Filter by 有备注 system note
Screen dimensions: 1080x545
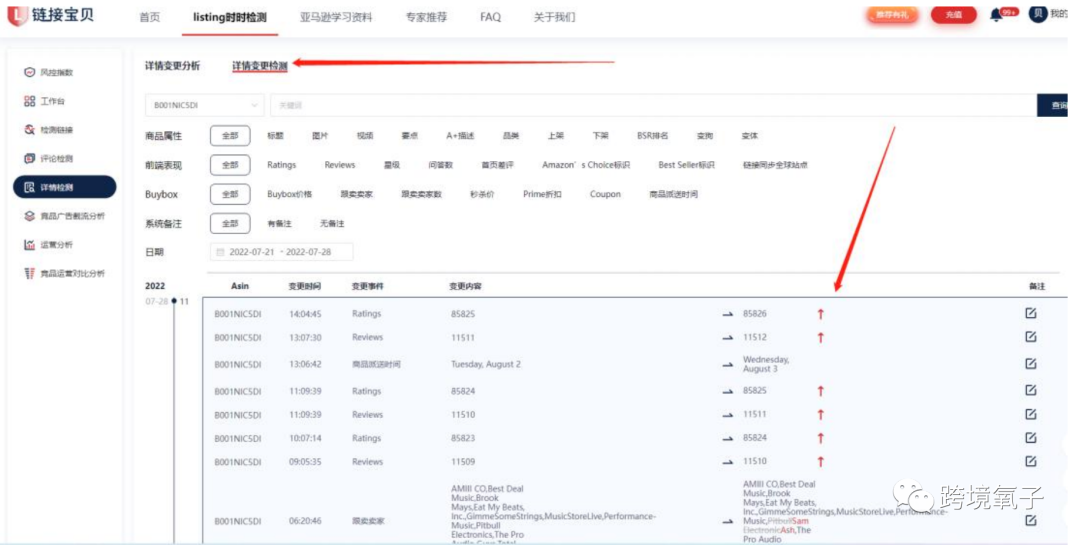279,224
